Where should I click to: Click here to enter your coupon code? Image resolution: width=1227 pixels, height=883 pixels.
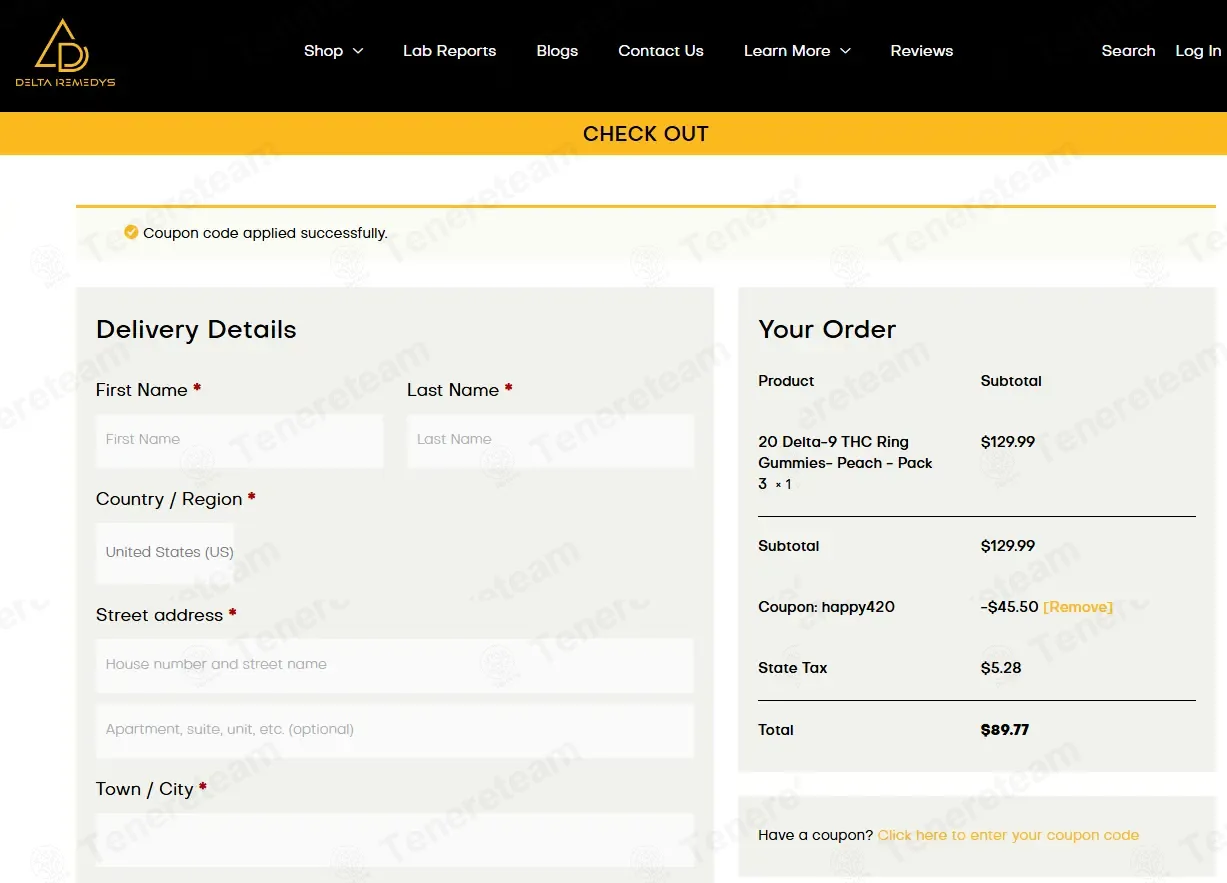tap(1008, 835)
